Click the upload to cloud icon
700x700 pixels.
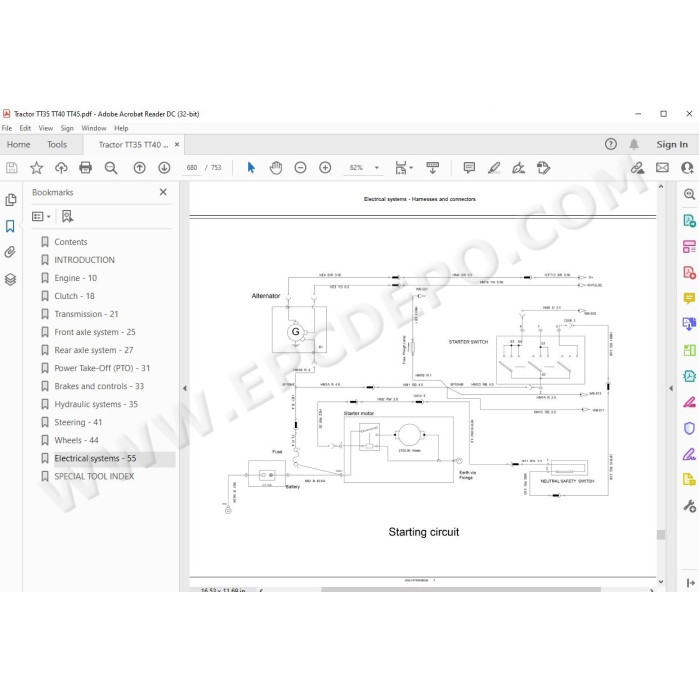point(61,168)
